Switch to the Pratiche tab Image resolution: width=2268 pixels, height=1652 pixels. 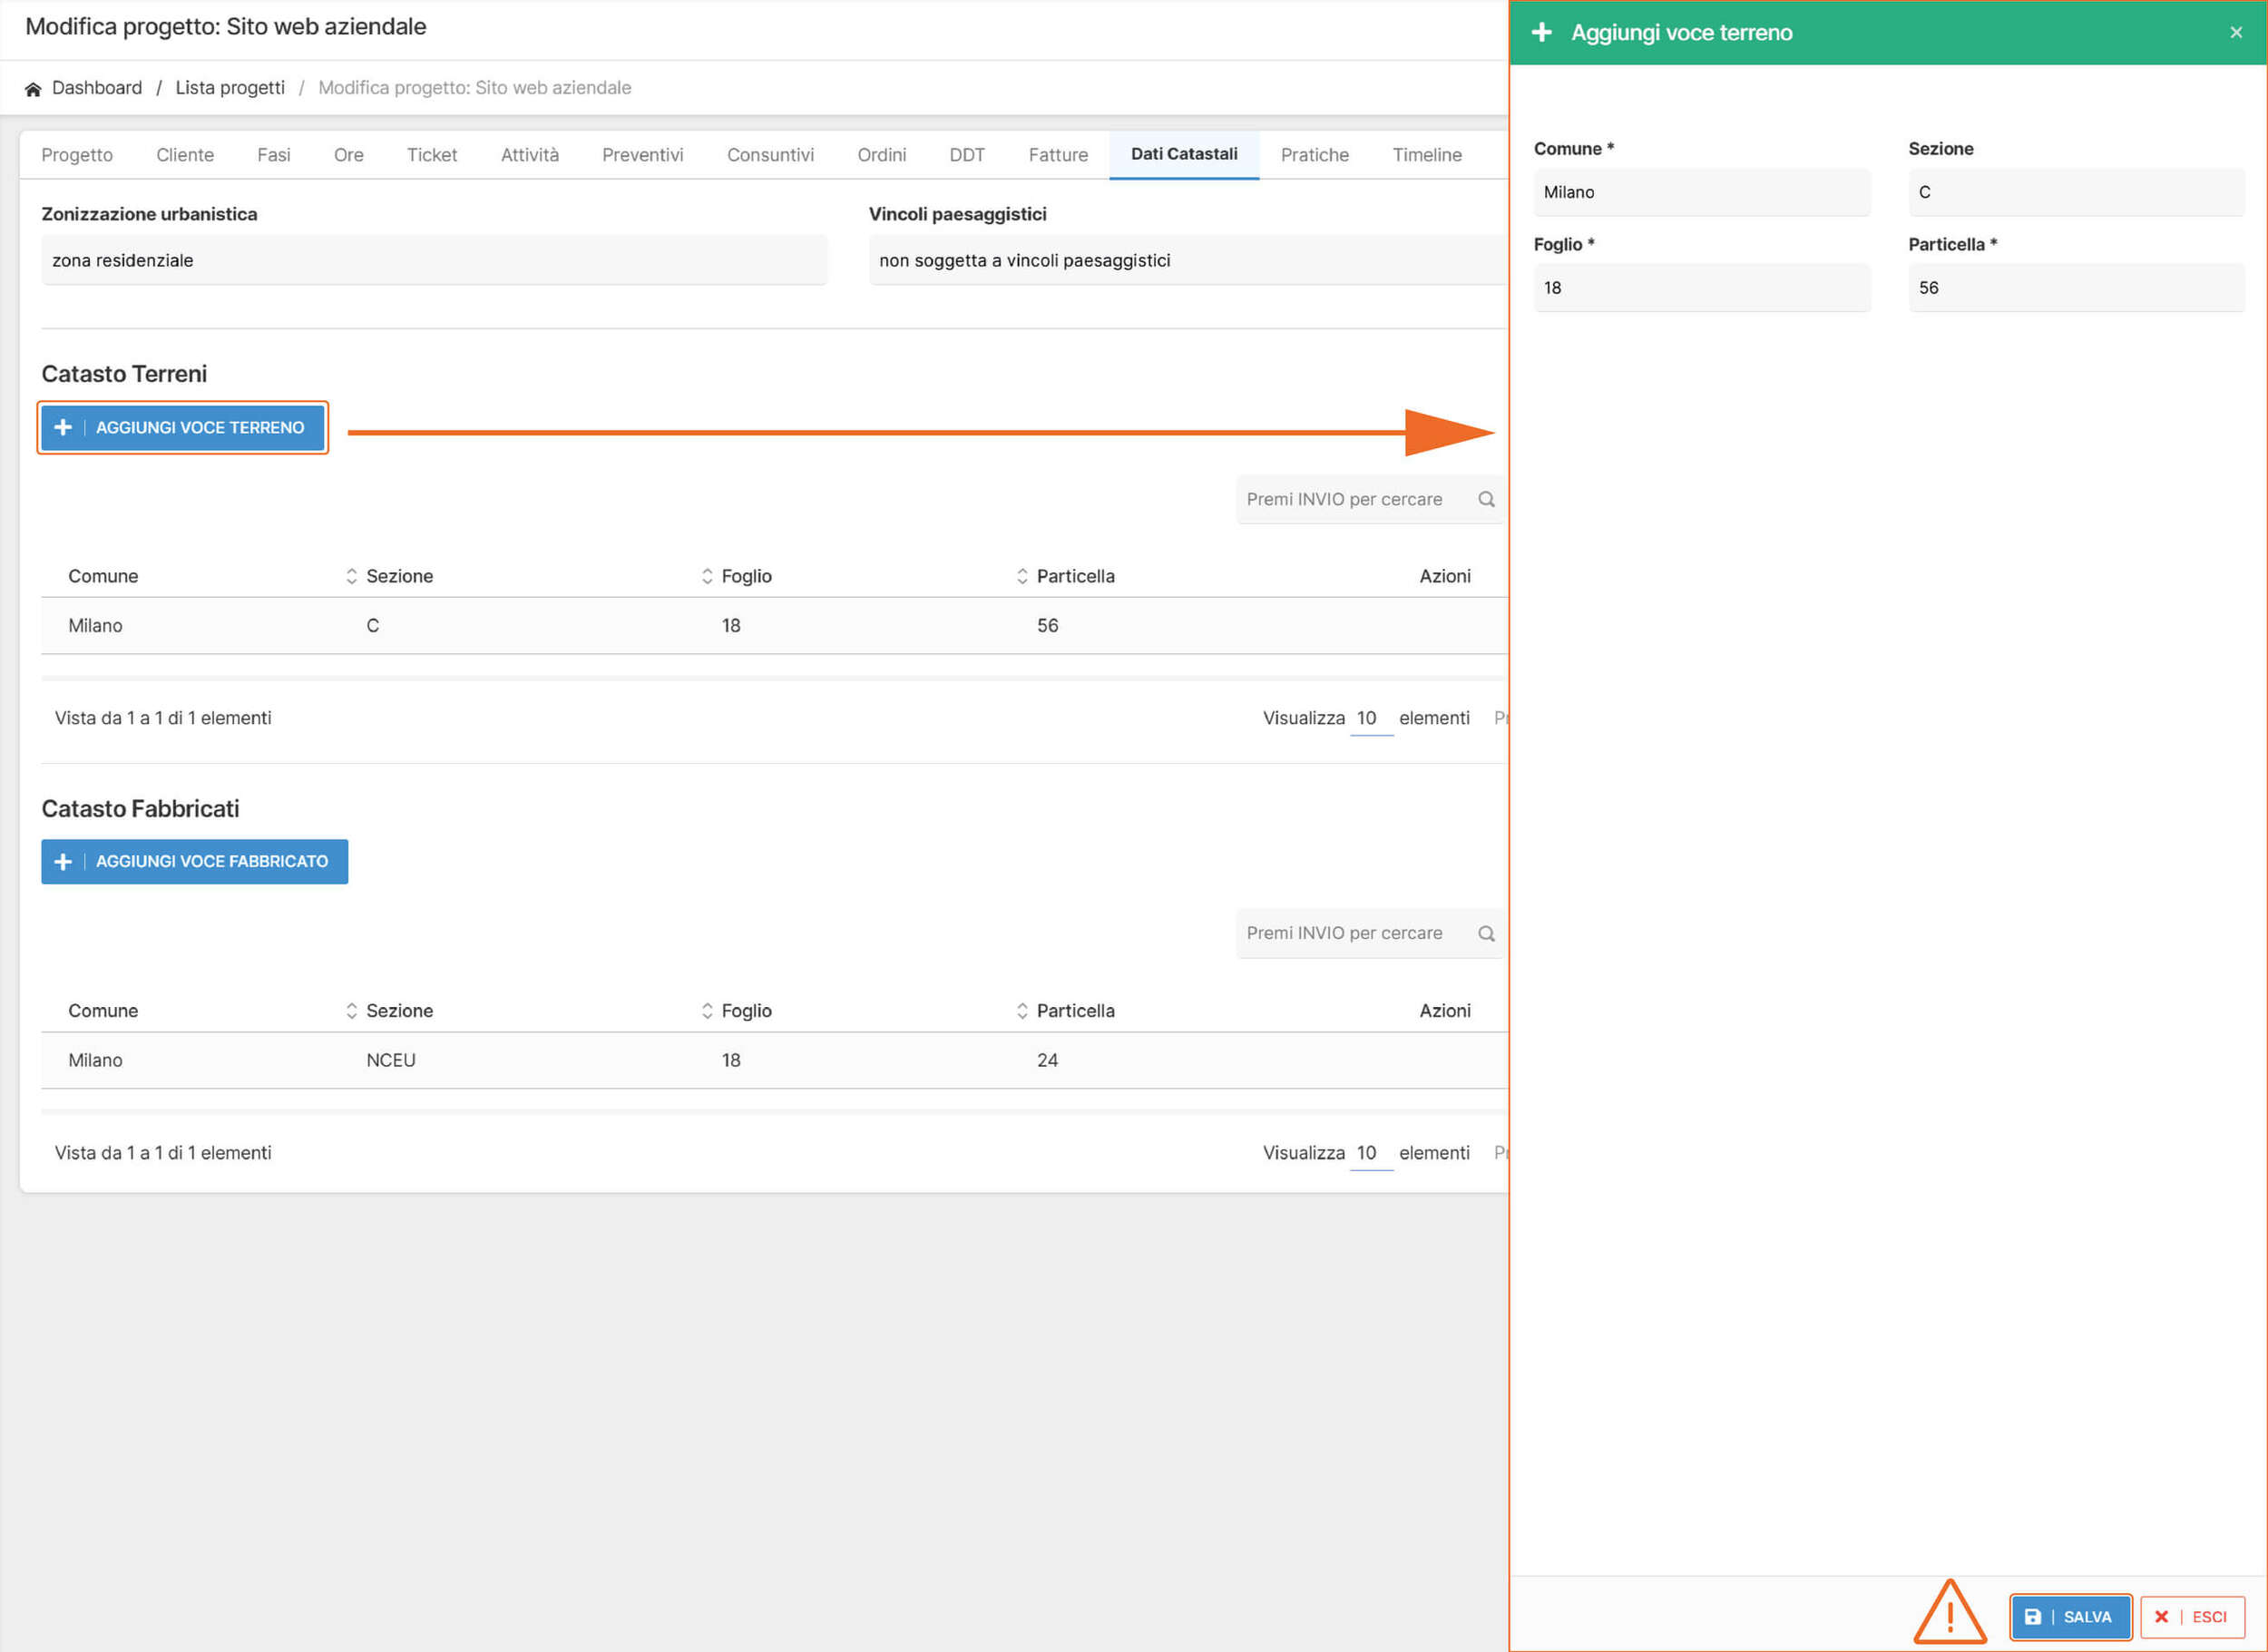pyautogui.click(x=1314, y=155)
